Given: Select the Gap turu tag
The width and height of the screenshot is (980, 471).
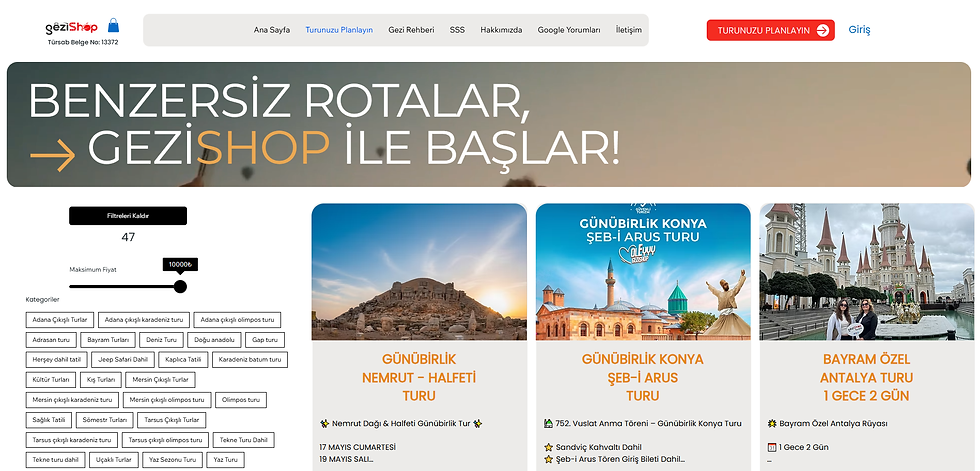Looking at the screenshot, I should pos(264,340).
